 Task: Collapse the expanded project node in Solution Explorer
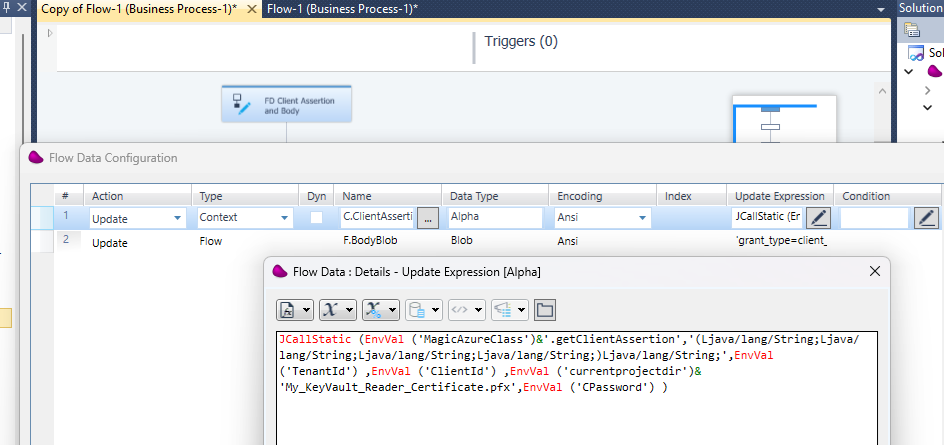coord(909,72)
